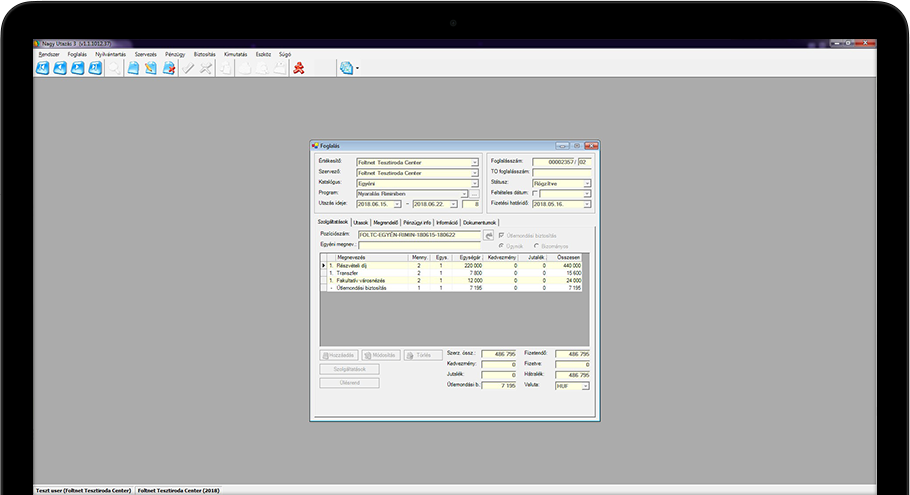Switch to the Megrendelő tab

point(385,222)
